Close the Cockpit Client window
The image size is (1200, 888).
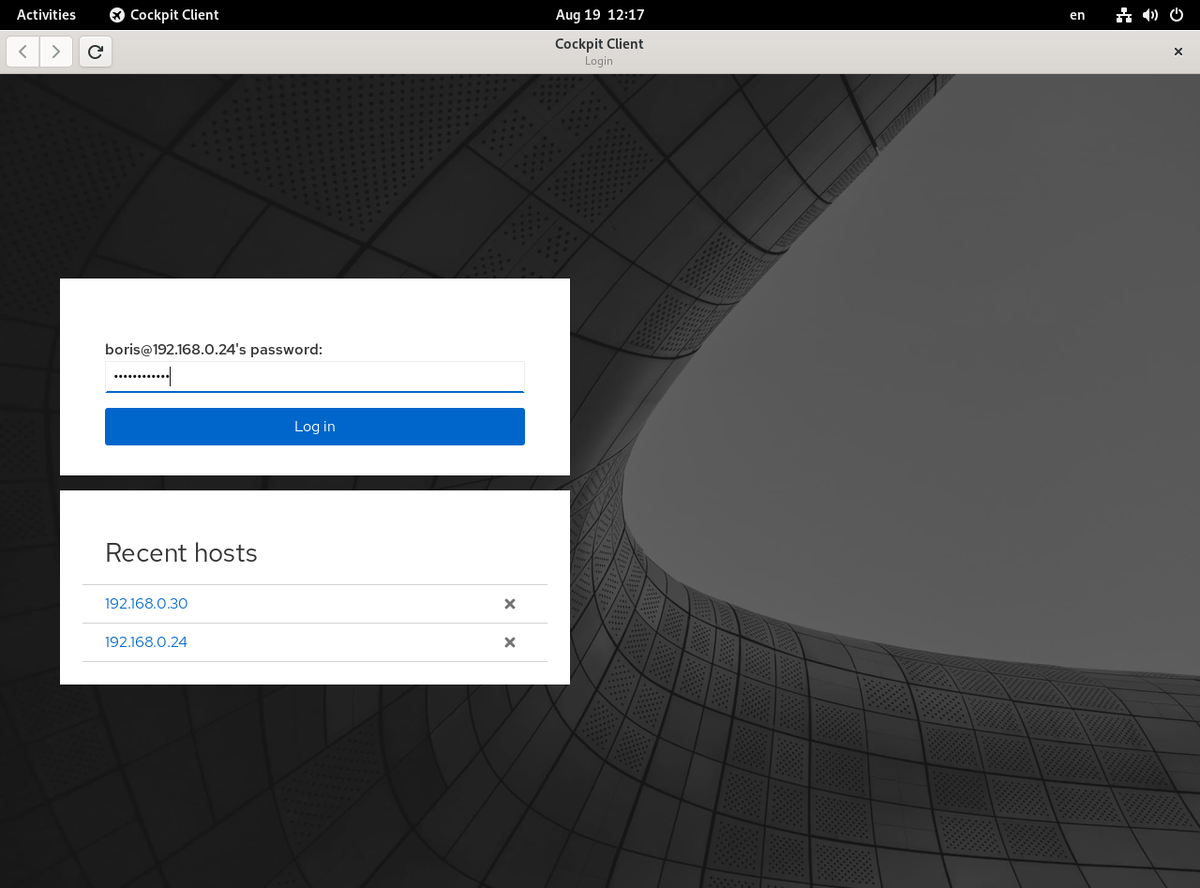(x=1177, y=52)
